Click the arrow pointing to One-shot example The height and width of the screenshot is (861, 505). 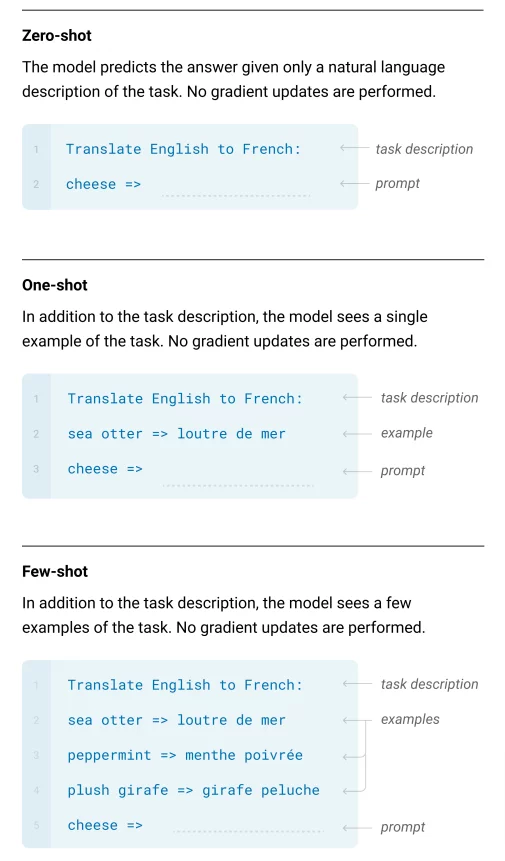click(x=357, y=434)
